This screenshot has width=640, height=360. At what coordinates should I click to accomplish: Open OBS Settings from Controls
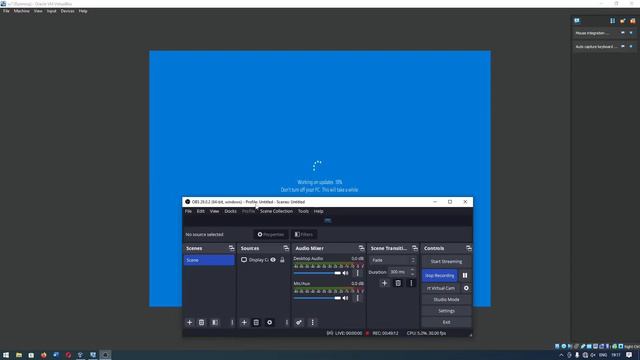pyautogui.click(x=446, y=311)
